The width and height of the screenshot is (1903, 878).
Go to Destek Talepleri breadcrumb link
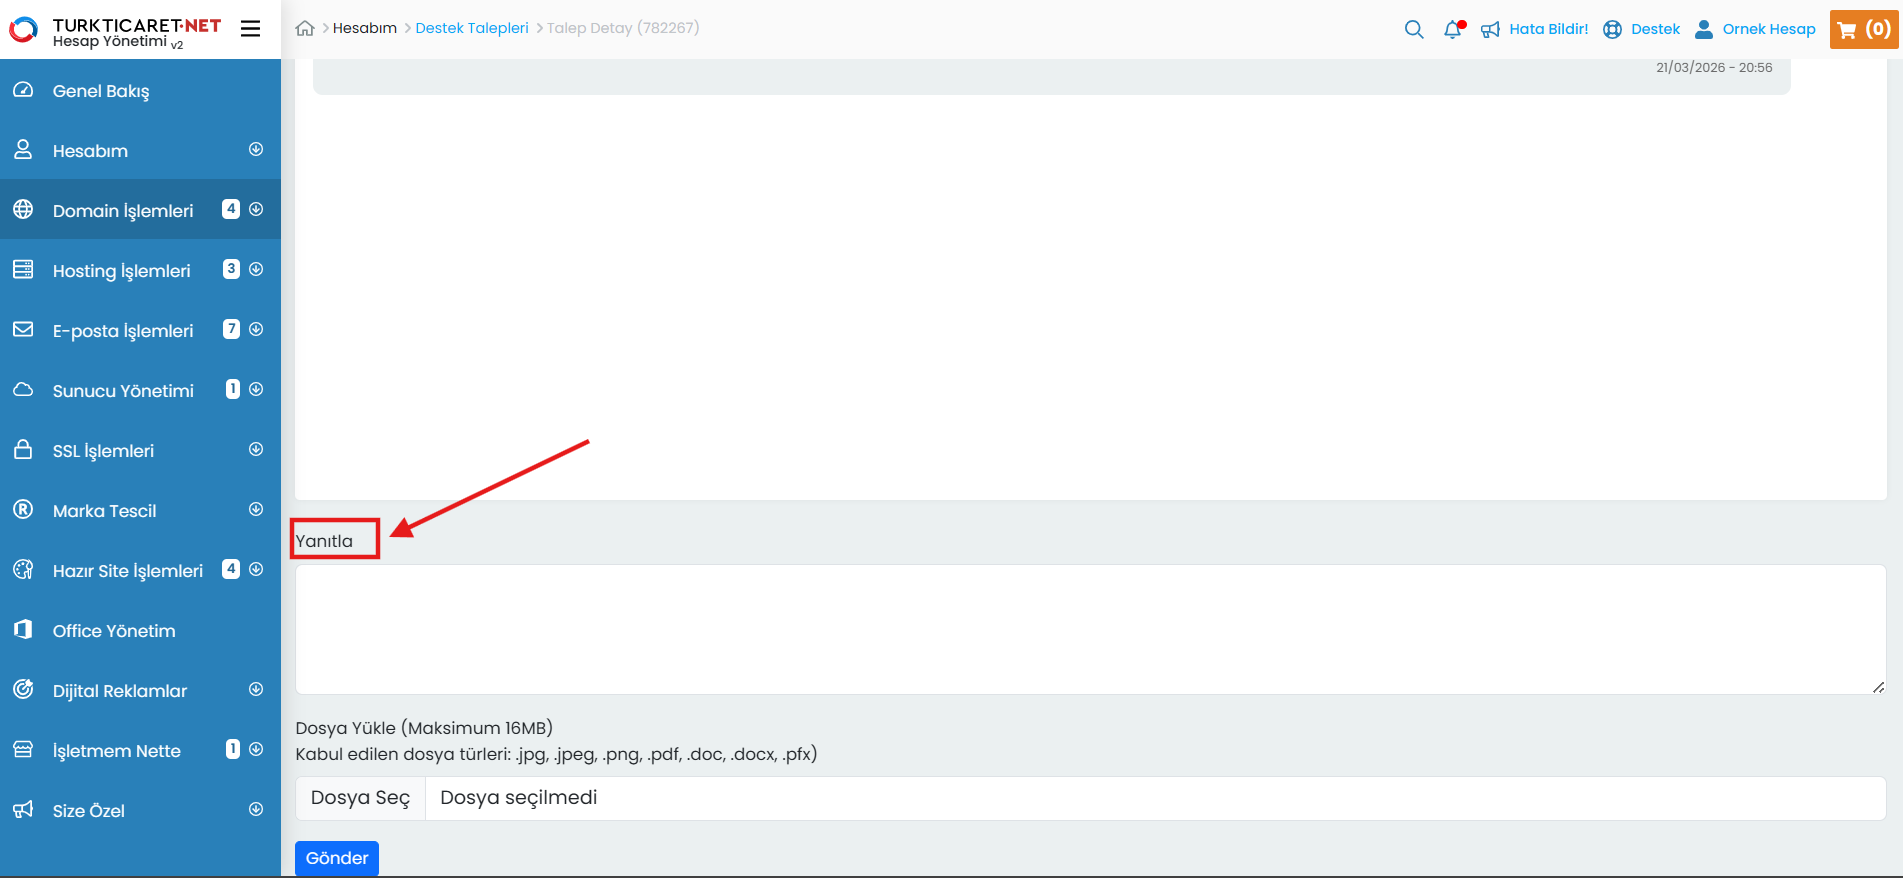tap(472, 28)
